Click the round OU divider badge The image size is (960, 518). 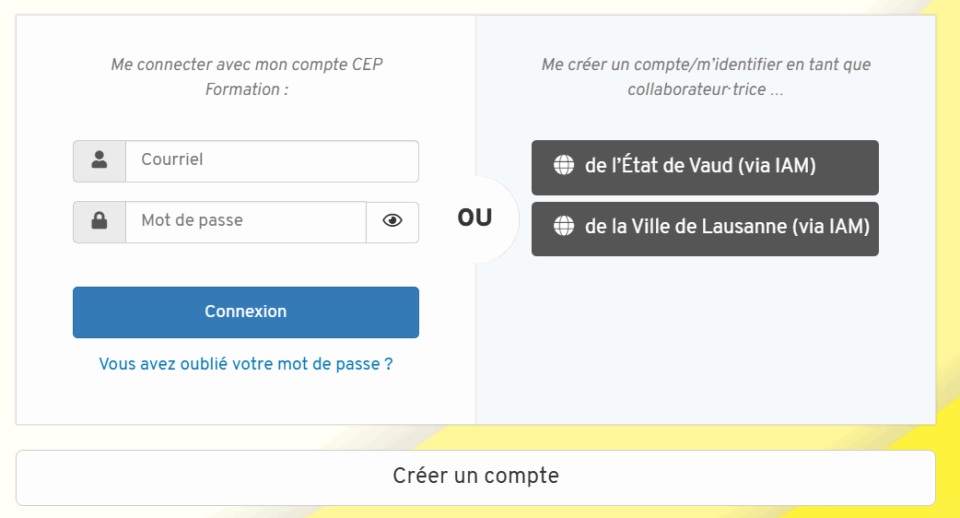tap(475, 218)
